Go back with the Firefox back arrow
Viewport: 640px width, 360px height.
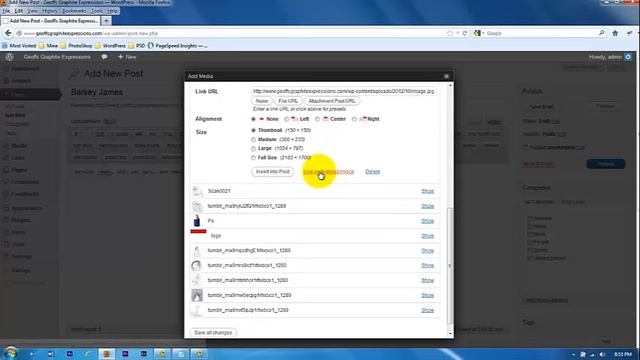[x=8, y=33]
